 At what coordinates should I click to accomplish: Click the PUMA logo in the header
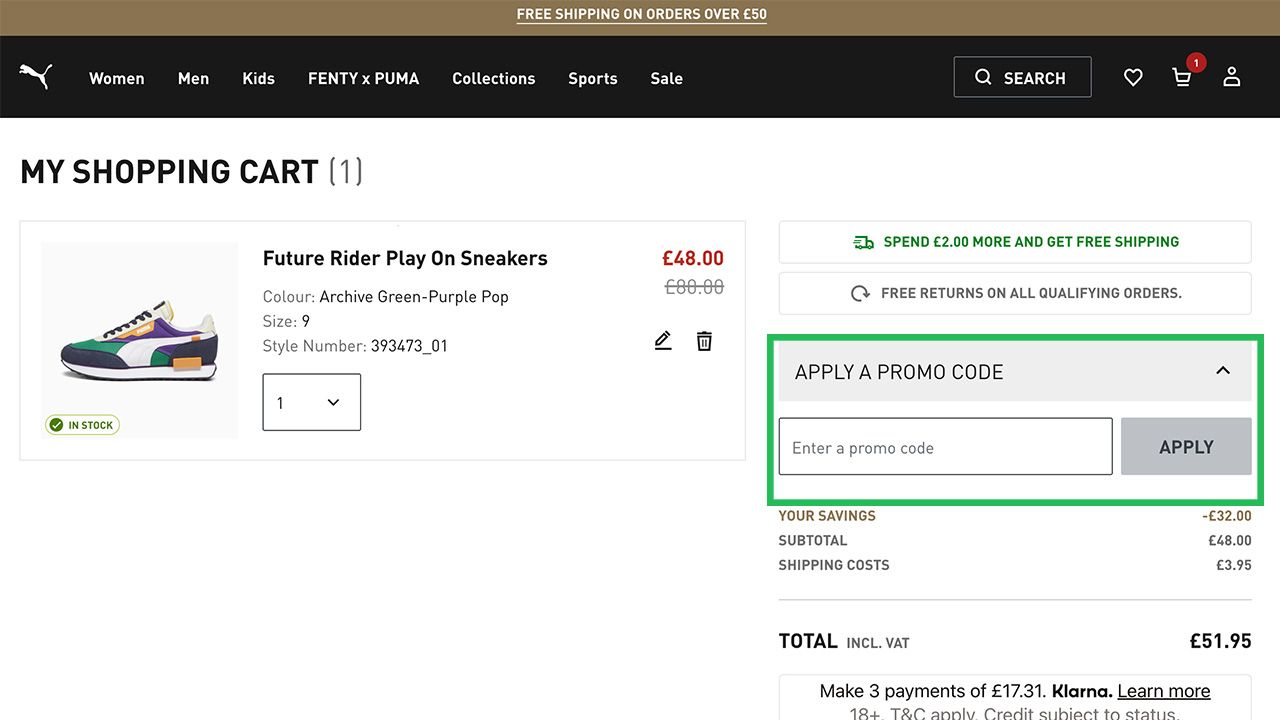tap(35, 77)
